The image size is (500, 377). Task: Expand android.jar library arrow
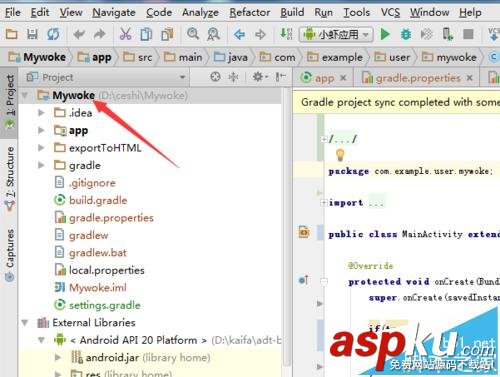point(58,357)
